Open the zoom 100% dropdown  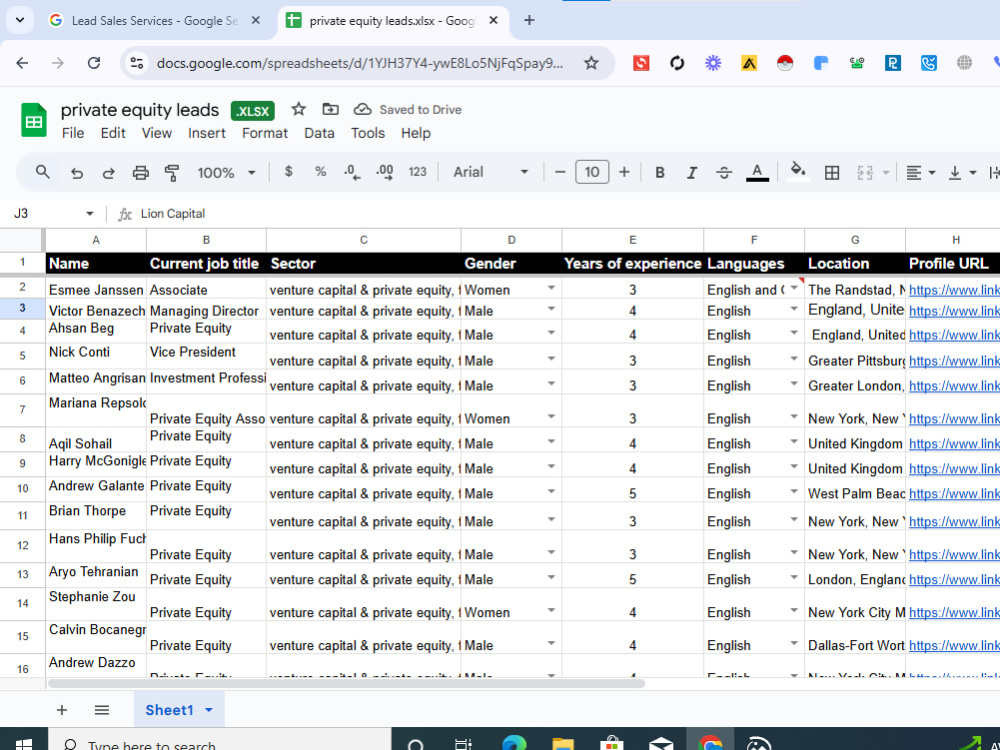226,172
